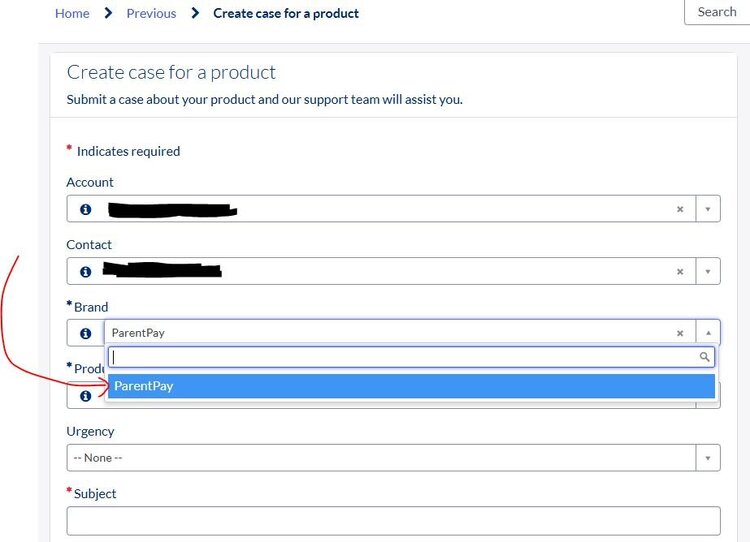
Task: Click the Contact field info icon
Action: (86, 272)
